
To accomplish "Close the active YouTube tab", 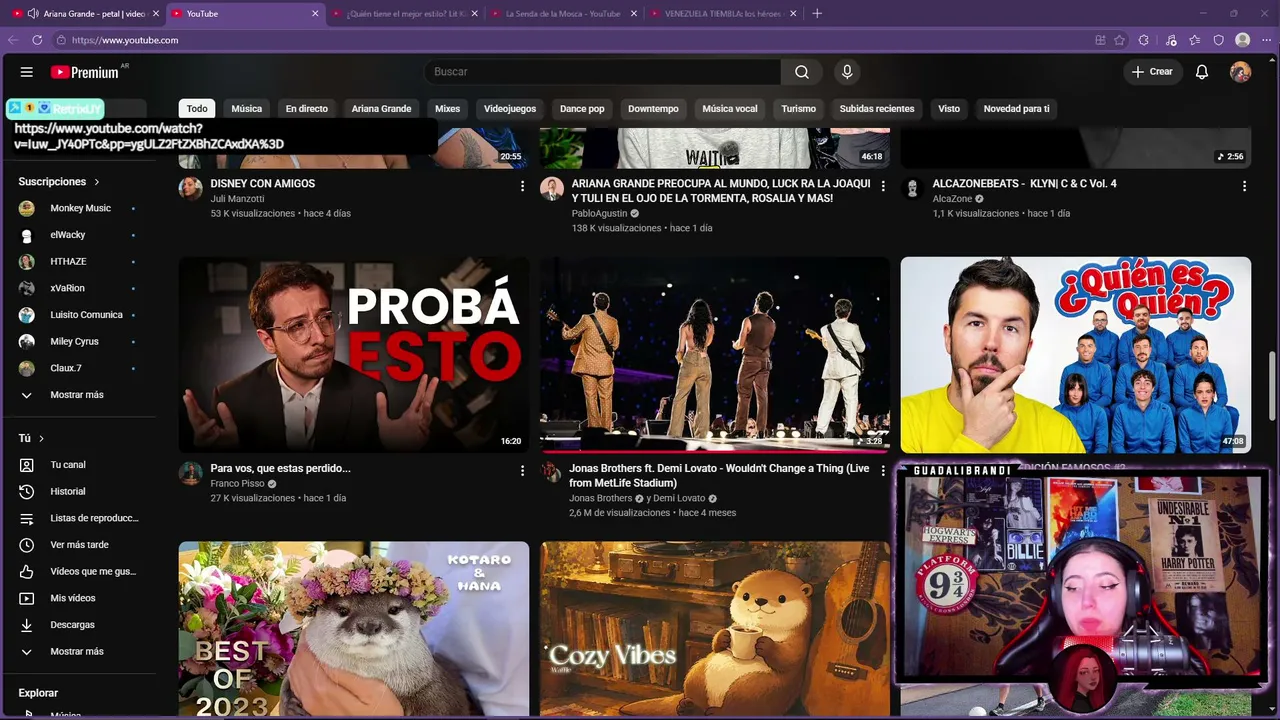I will tap(316, 14).
